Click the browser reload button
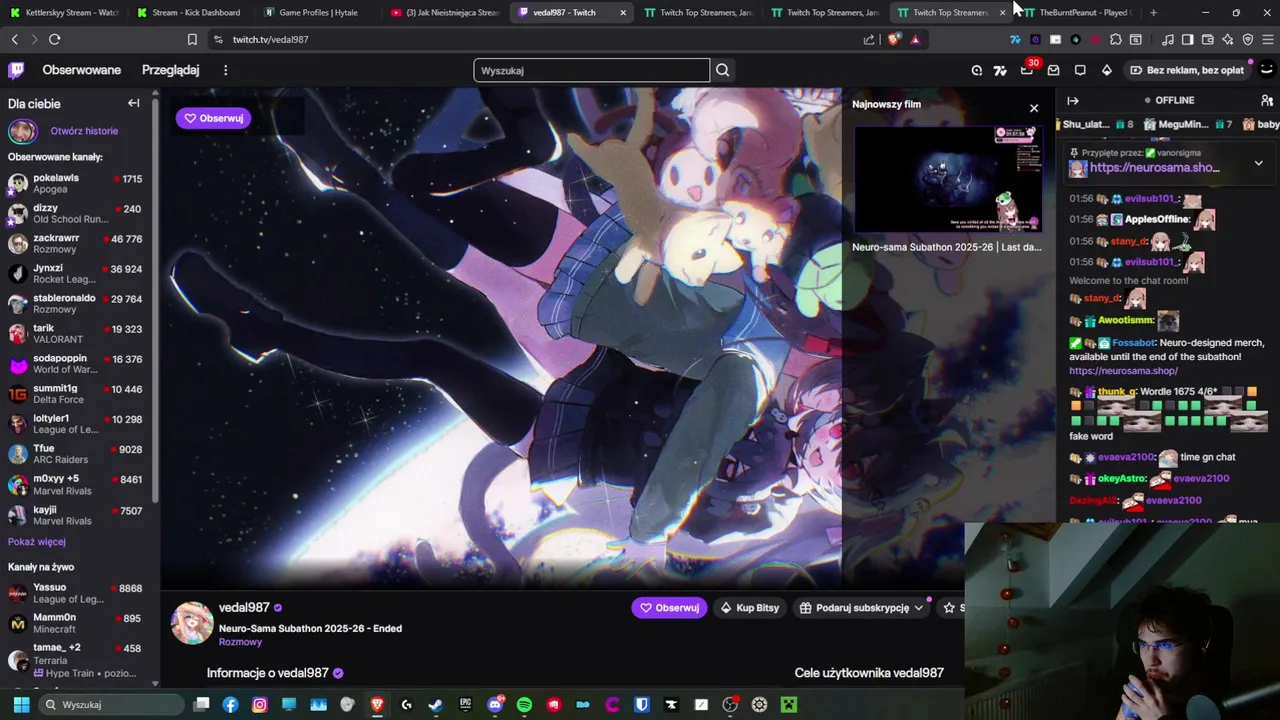The height and width of the screenshot is (720, 1280). [x=54, y=39]
